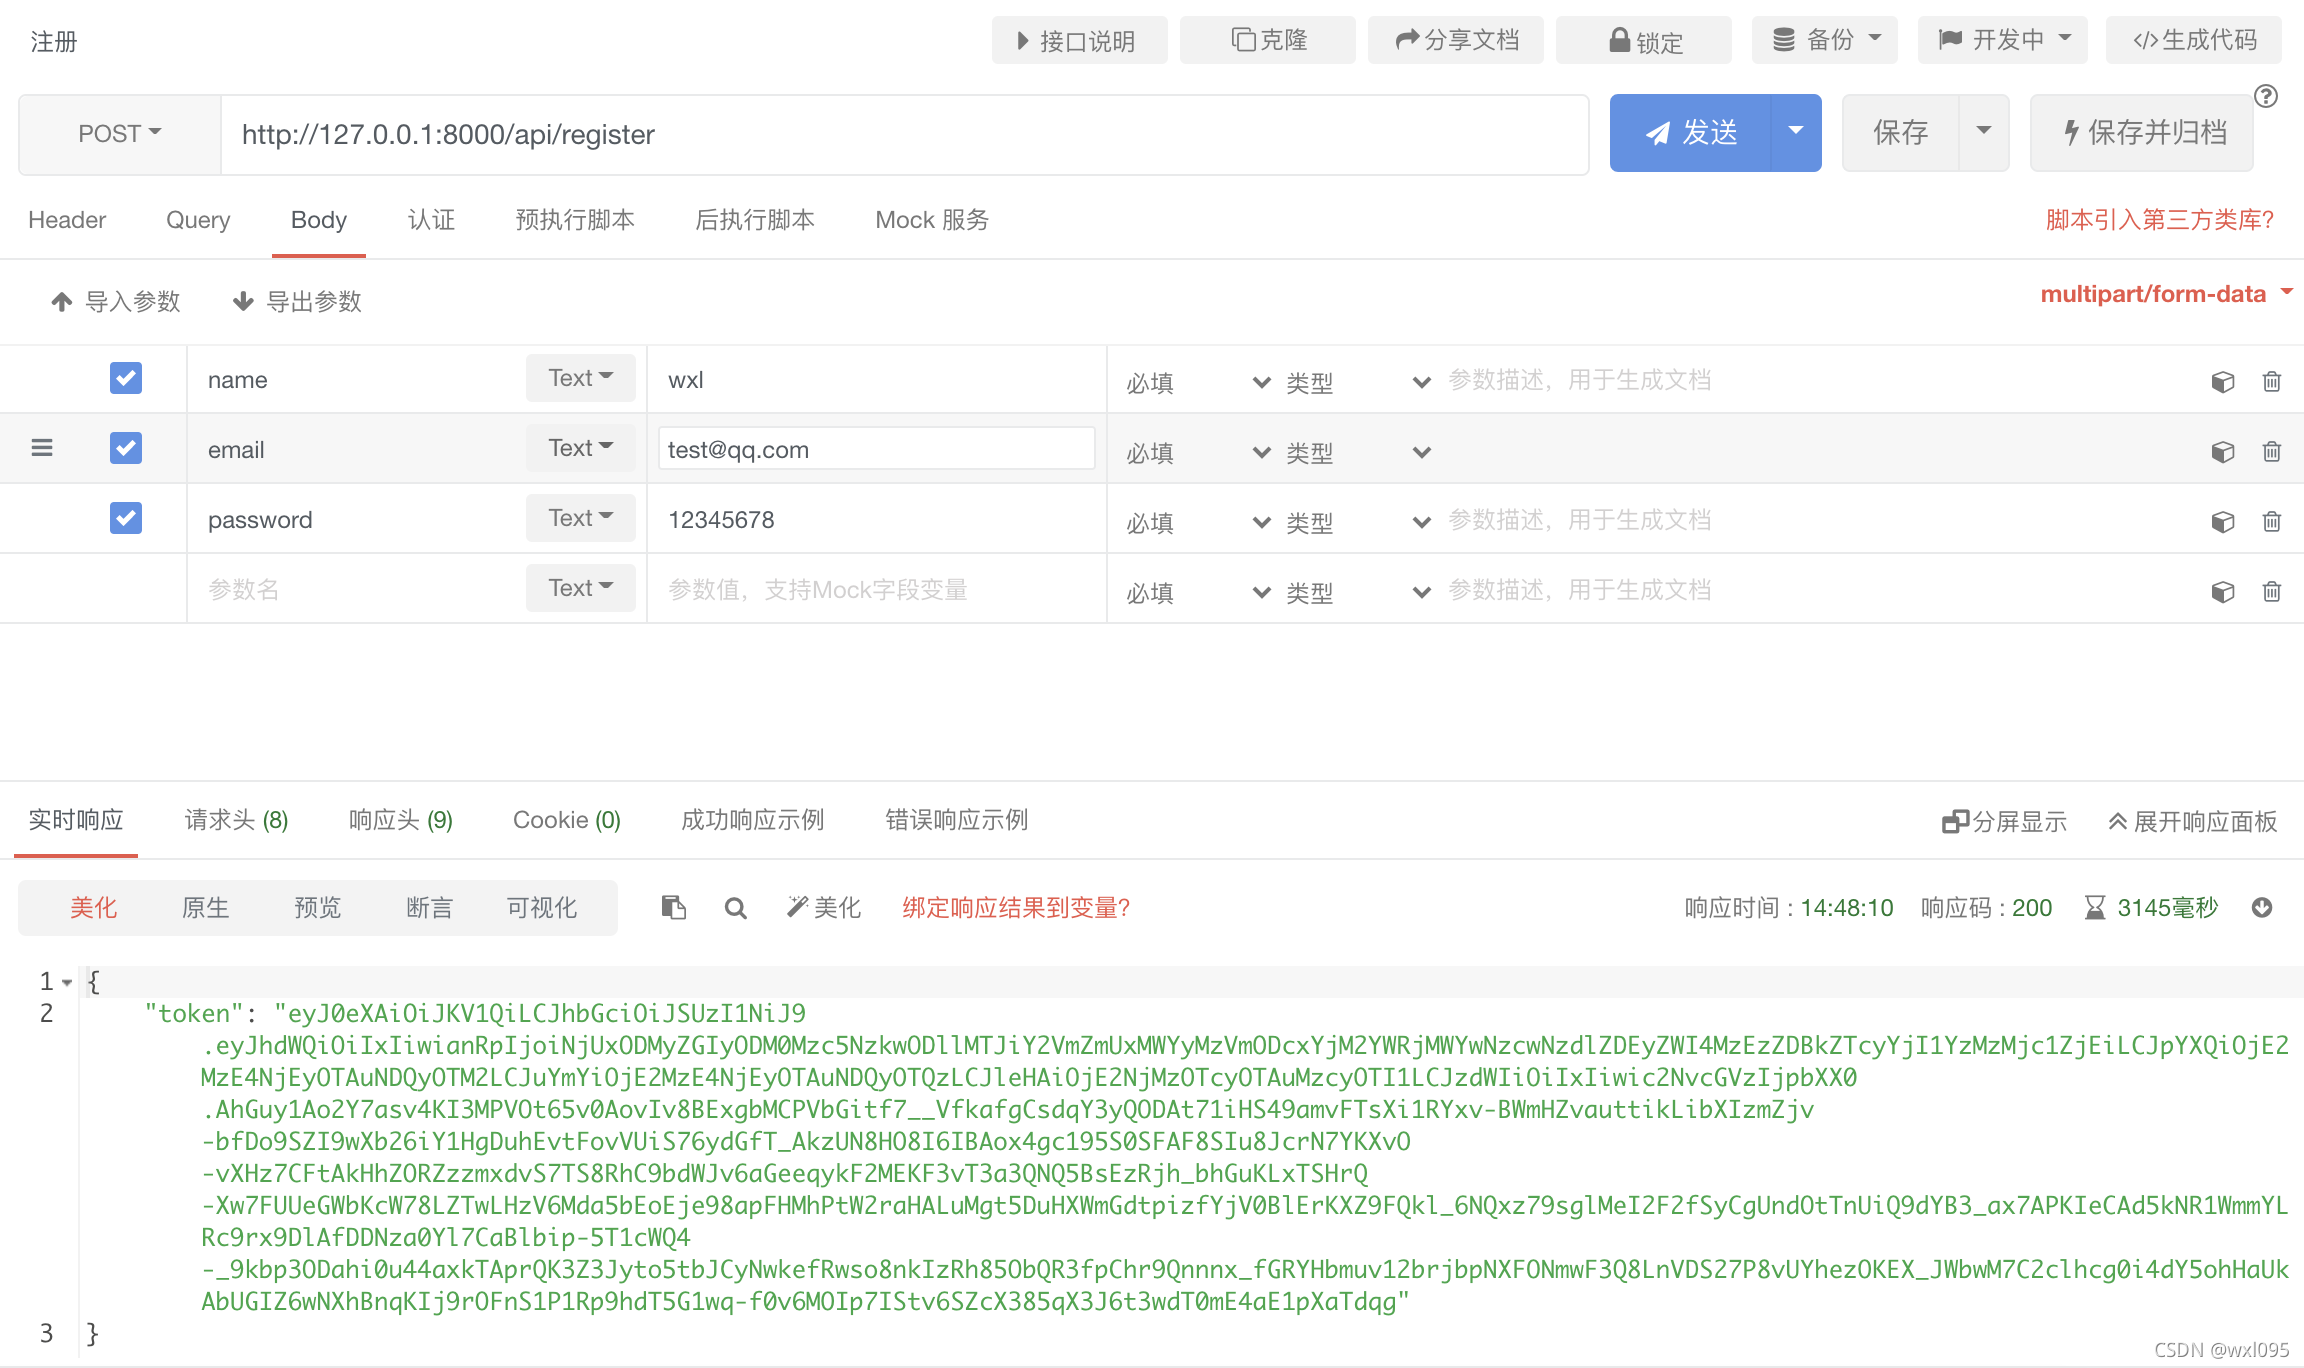This screenshot has width=2304, height=1368.
Task: Click the cube icon in name row
Action: pos(2222,381)
